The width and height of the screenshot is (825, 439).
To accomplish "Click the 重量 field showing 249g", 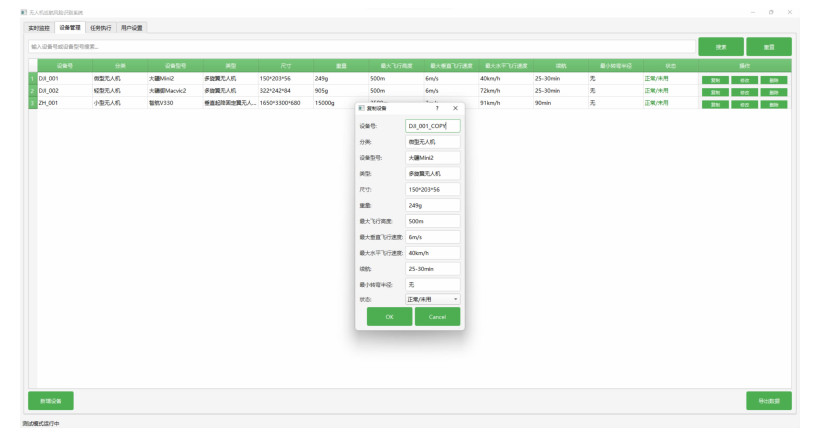I will click(432, 205).
